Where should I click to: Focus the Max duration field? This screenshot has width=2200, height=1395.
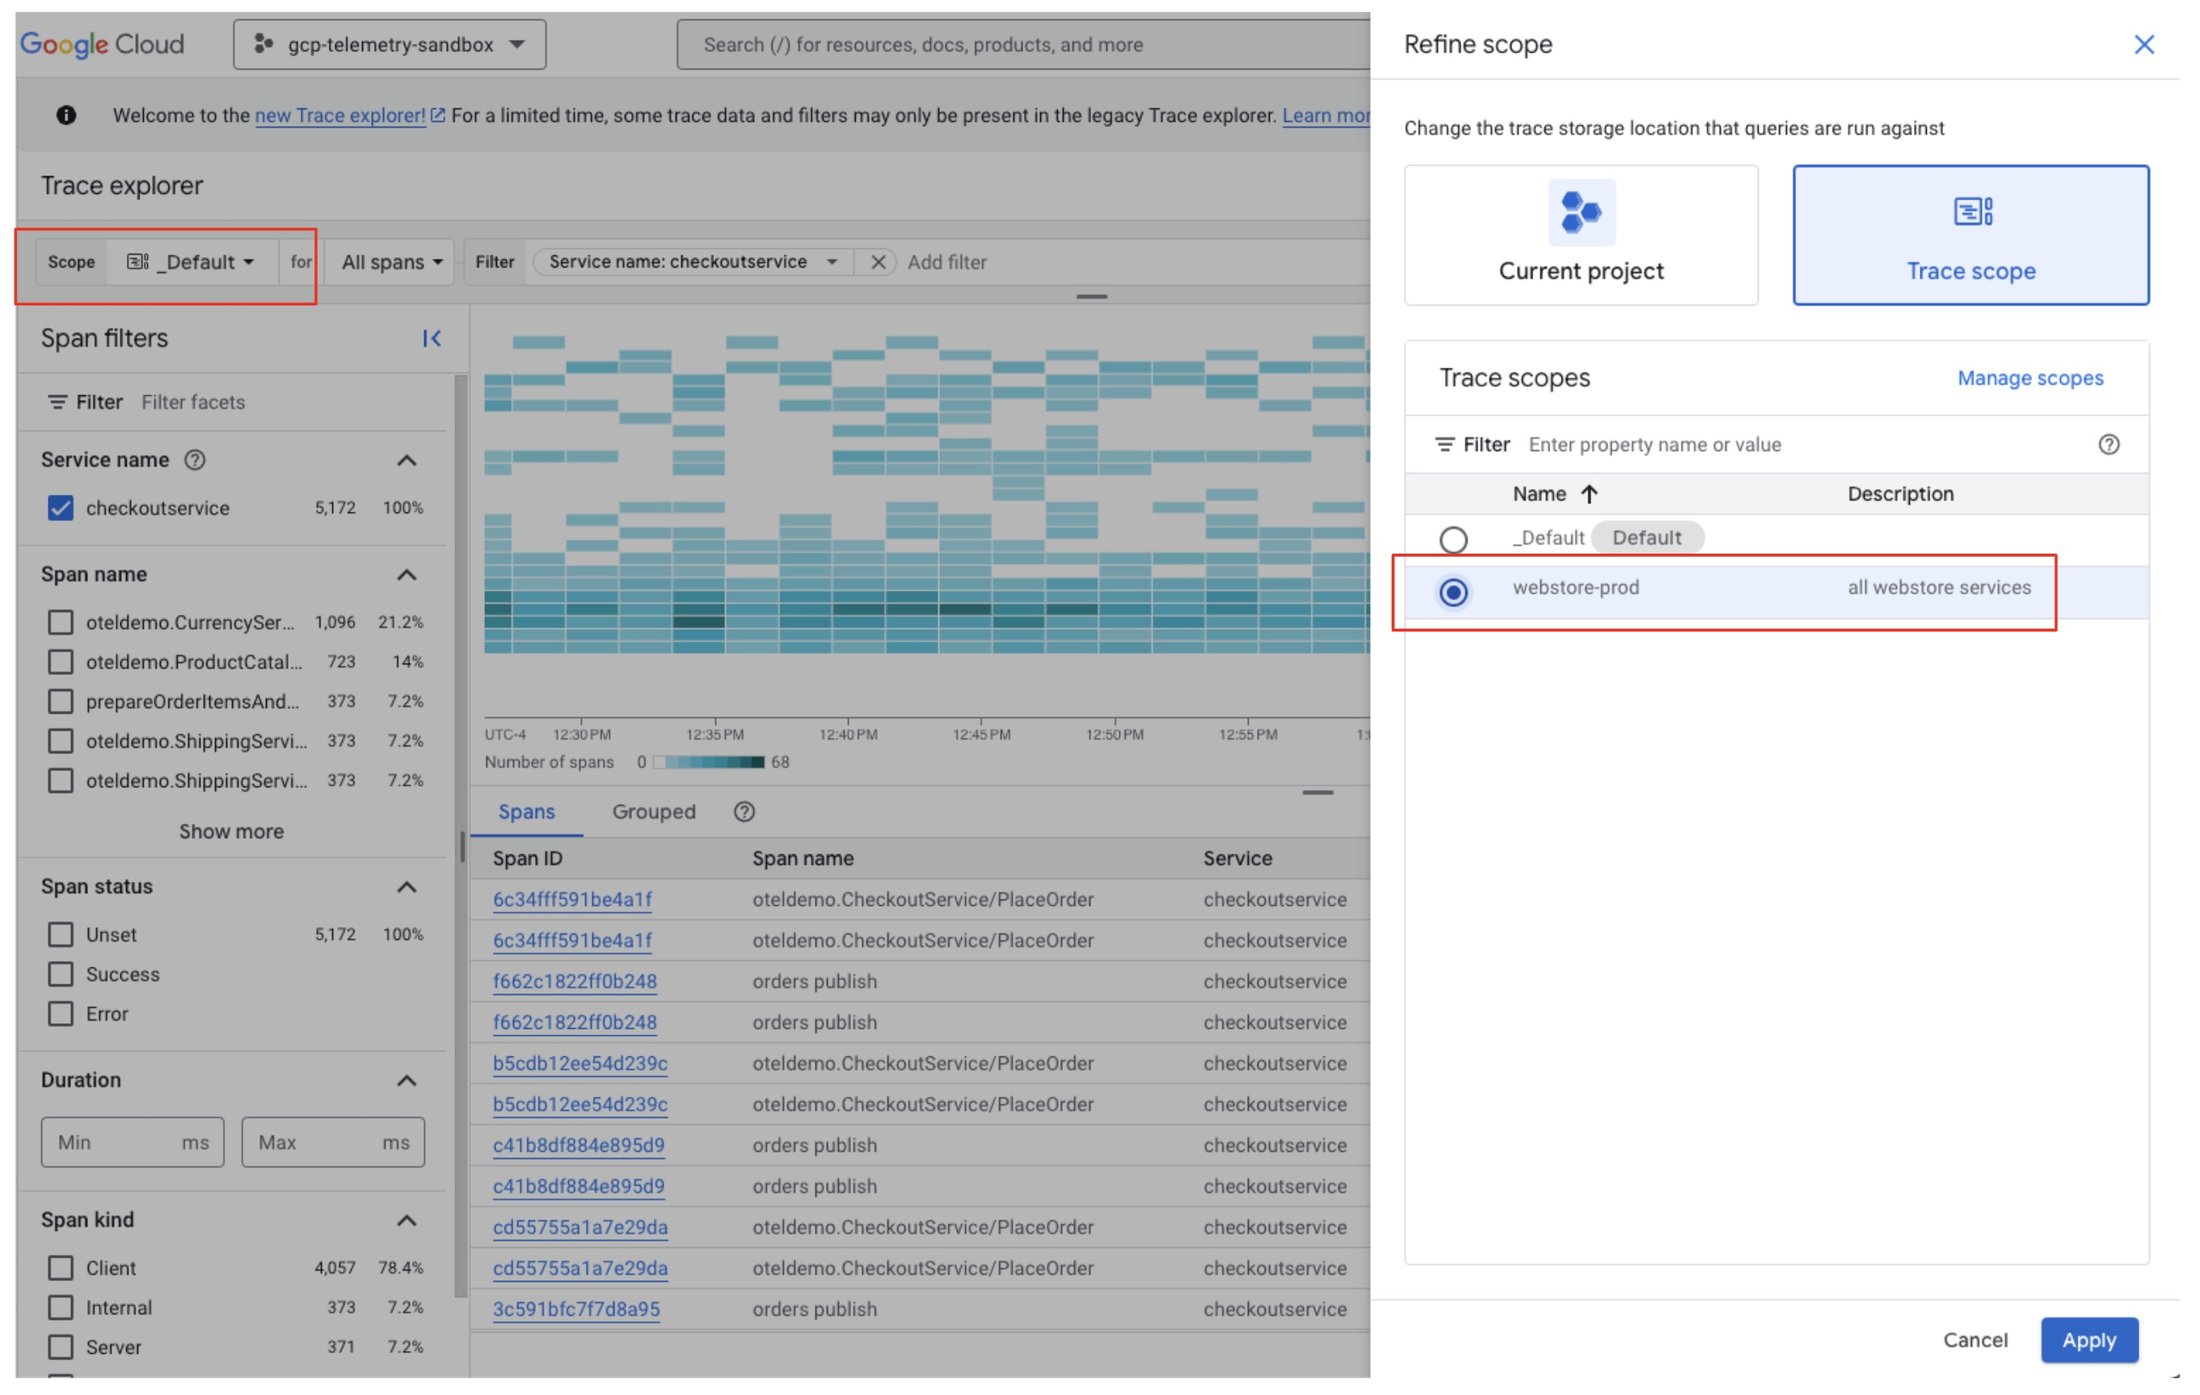point(333,1142)
